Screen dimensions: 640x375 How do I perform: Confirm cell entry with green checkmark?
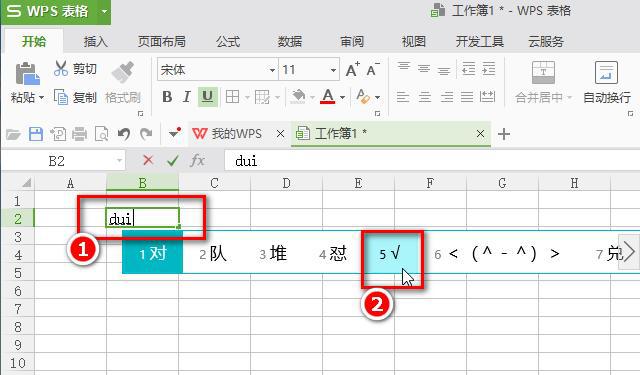point(173,160)
